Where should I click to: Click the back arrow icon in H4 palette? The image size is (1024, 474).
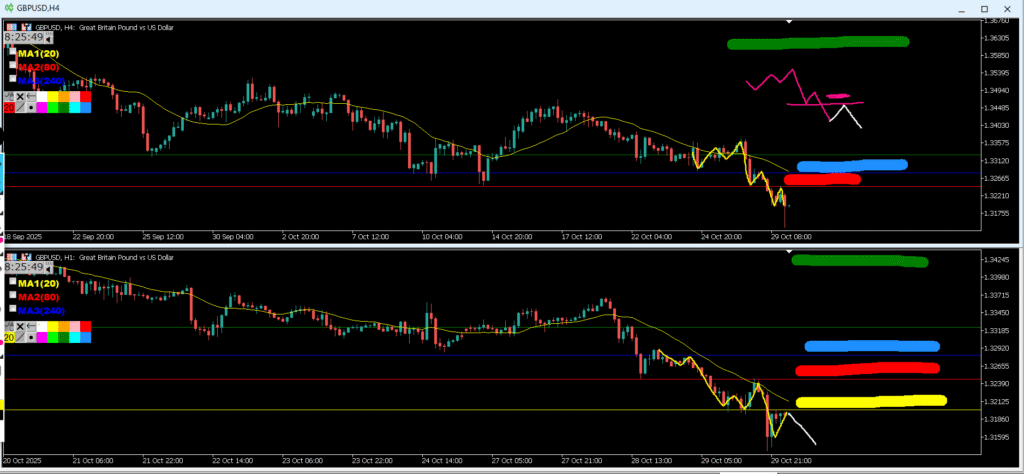31,96
